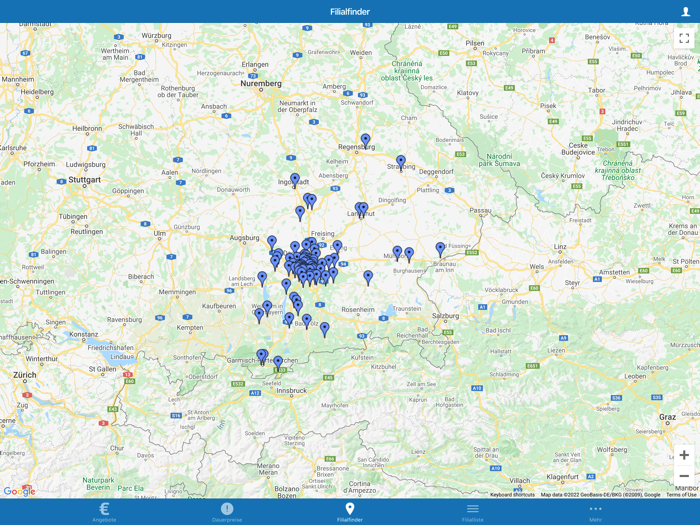The height and width of the screenshot is (525, 700).
Task: Switch to the Filialliste tab
Action: [x=473, y=512]
